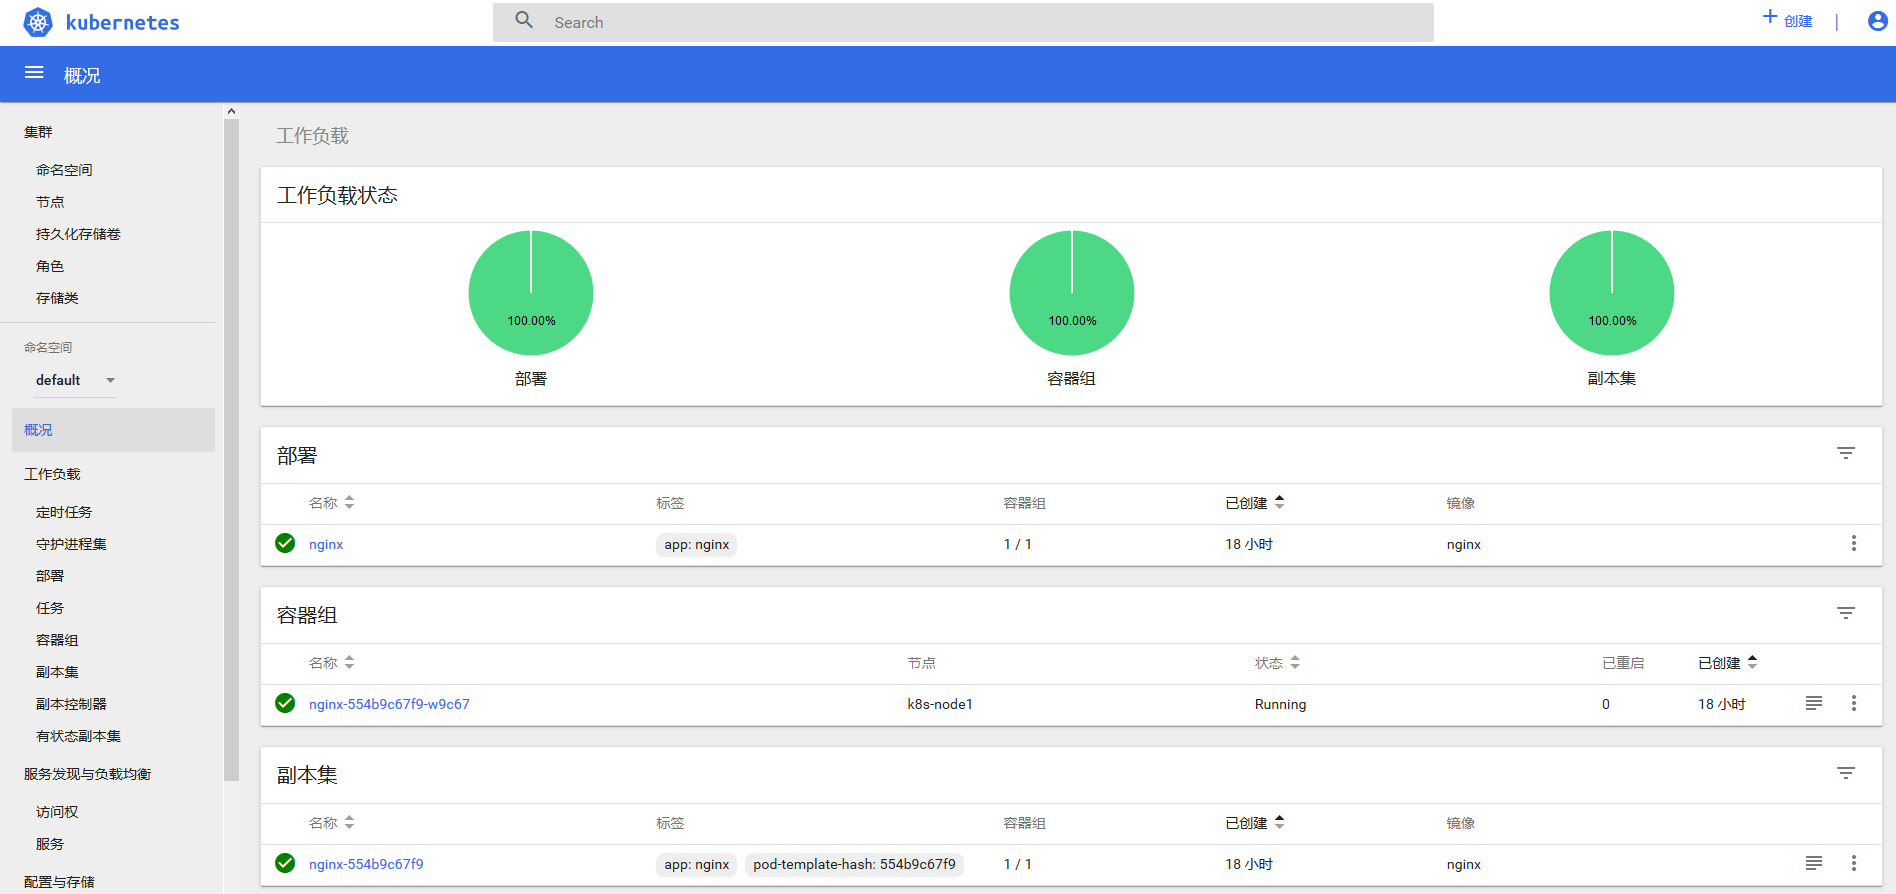Open actions menu for nginx-554b9c67f9 replica set
Image resolution: width=1896 pixels, height=894 pixels.
pos(1854,863)
